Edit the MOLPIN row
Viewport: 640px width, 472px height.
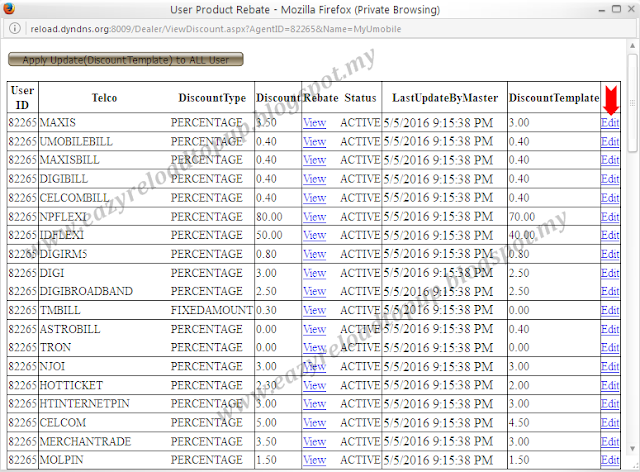pos(610,460)
